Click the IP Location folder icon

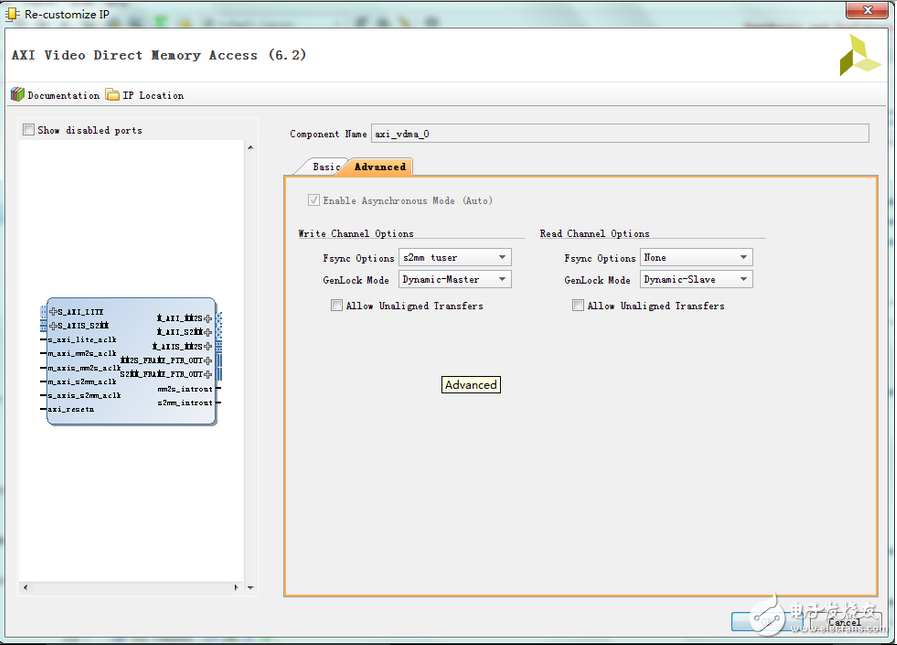click(x=113, y=95)
